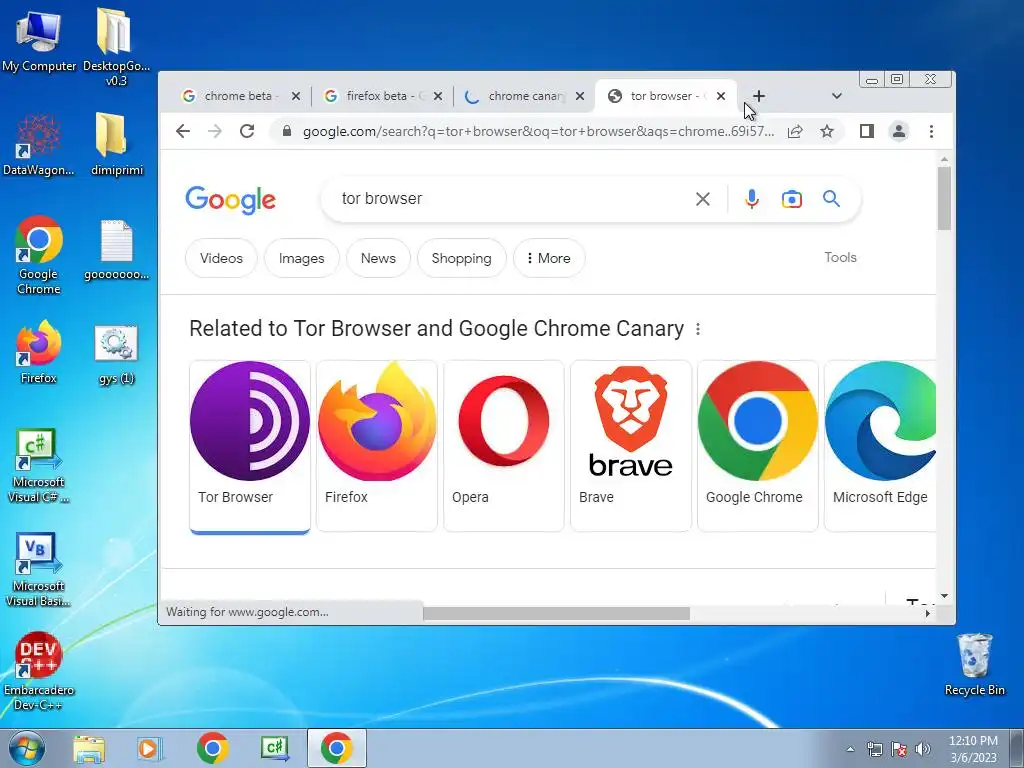Image resolution: width=1024 pixels, height=768 pixels.
Task: Open options dots next to Related heading
Action: point(698,329)
